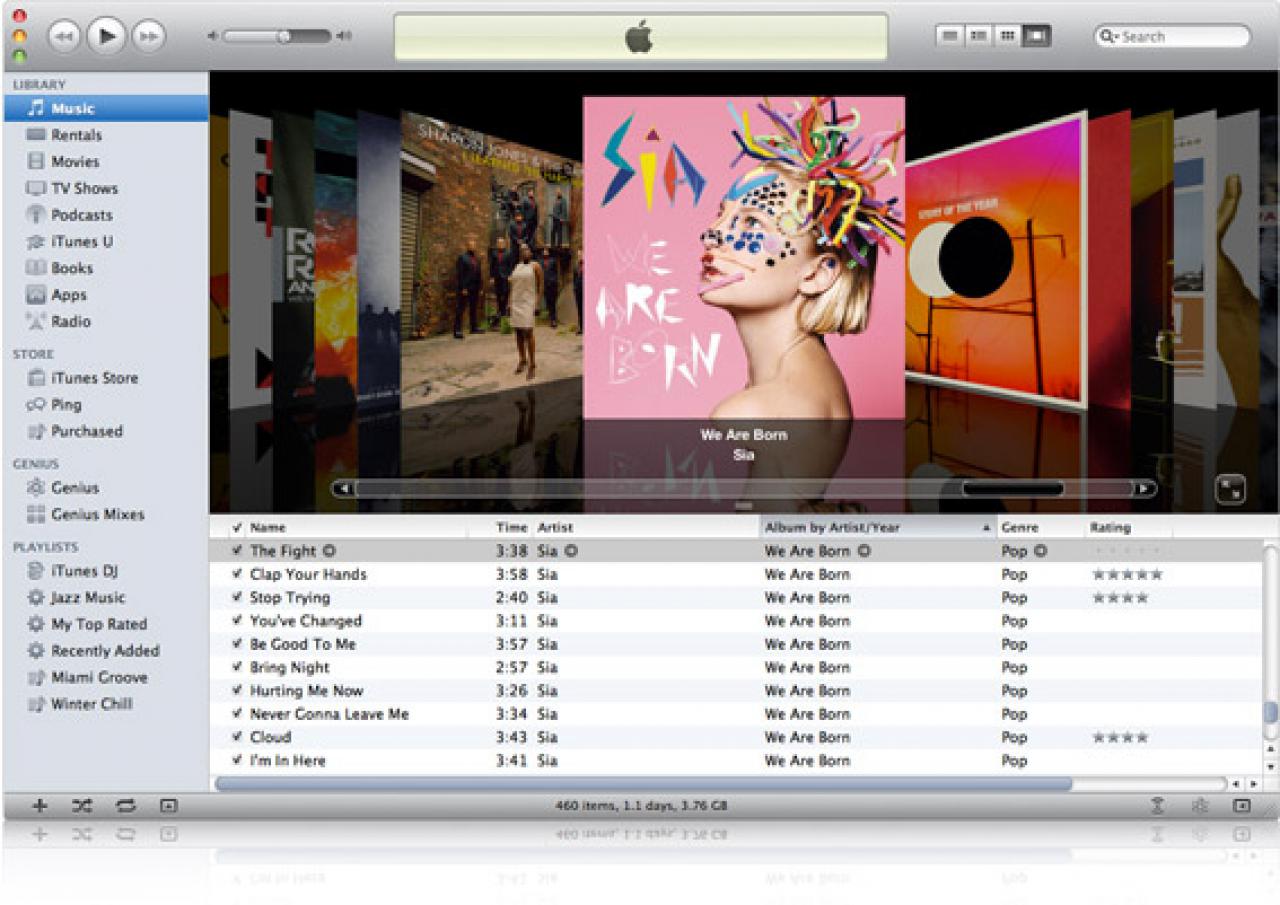Viewport: 1280px width, 905px height.
Task: Uncheck the song Be Good To Me
Action: point(237,644)
